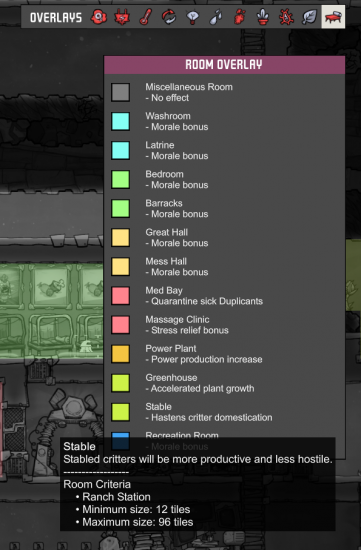
Task: Click the cyan Latrine color swatch
Action: pos(120,150)
